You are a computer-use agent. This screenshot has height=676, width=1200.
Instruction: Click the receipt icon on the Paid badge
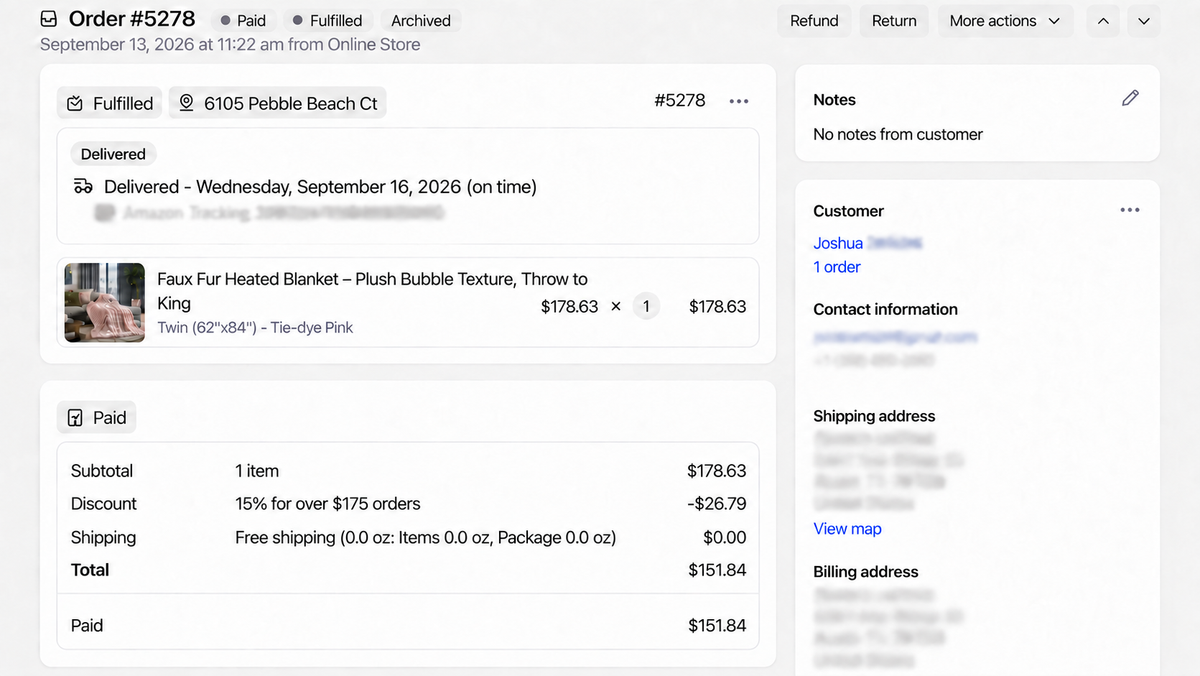tap(75, 418)
